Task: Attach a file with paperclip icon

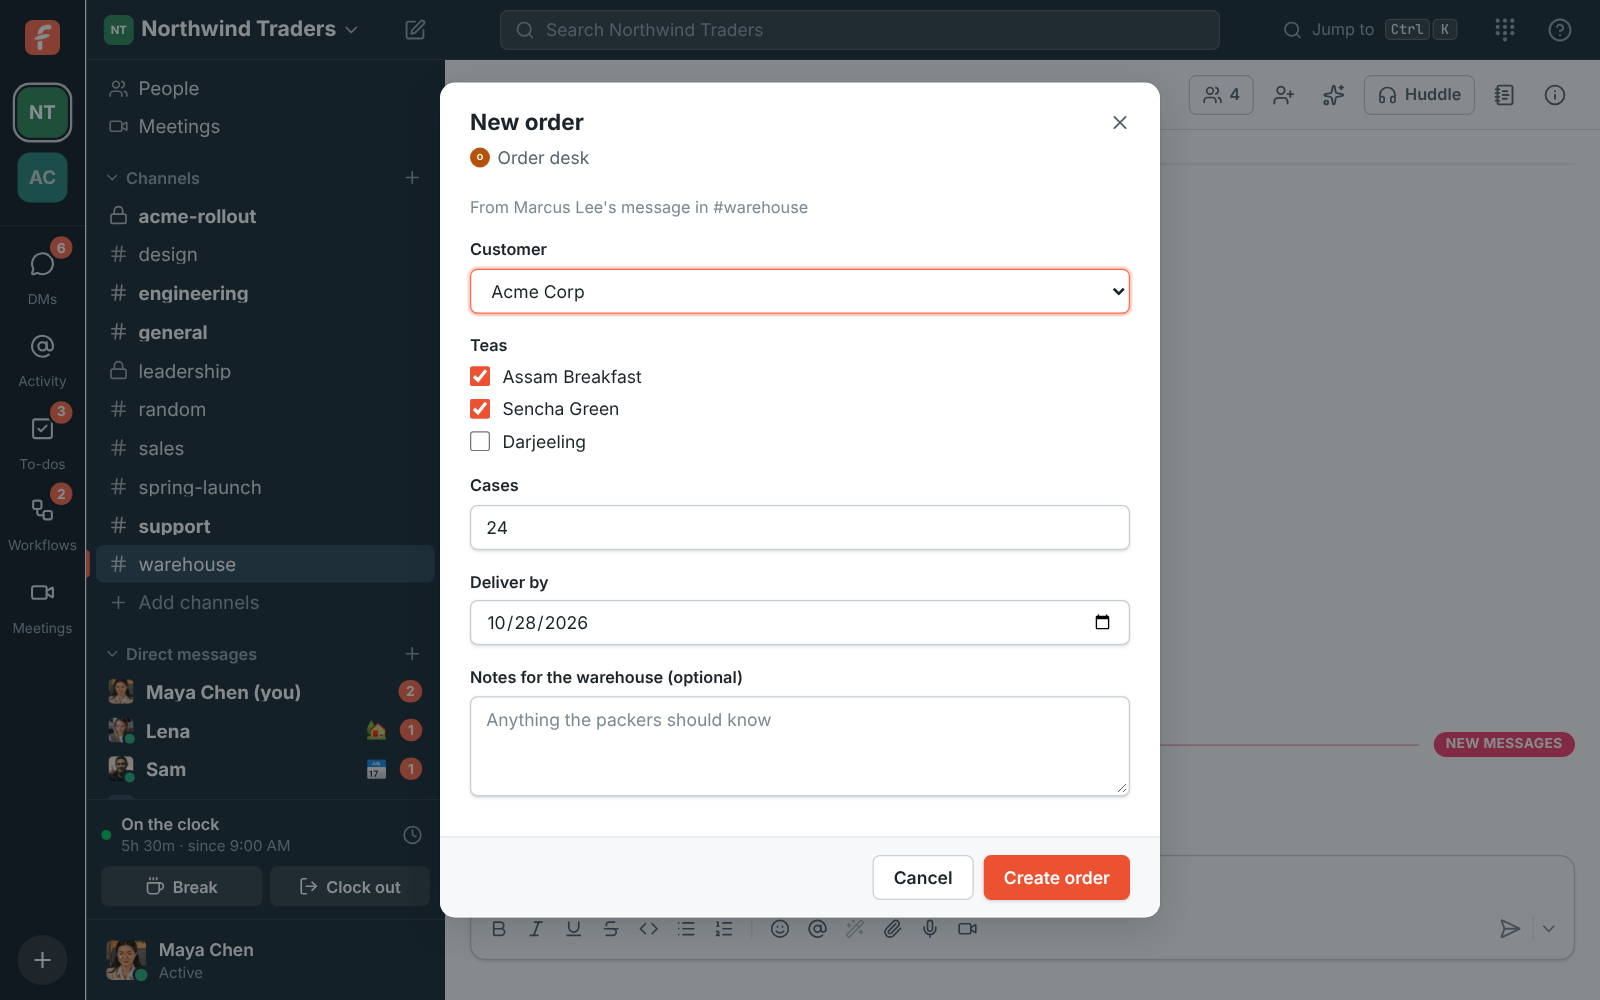Action: pos(892,929)
